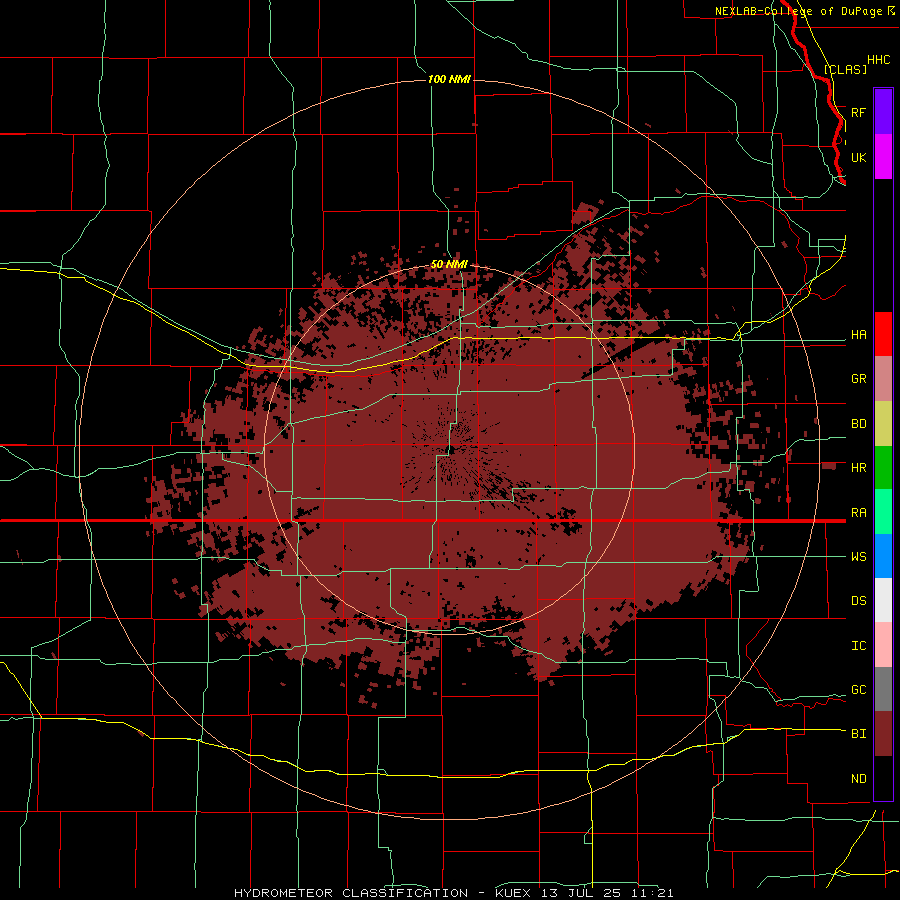This screenshot has width=900, height=900.
Task: Click the UK magenta legend swatch
Action: [883, 157]
